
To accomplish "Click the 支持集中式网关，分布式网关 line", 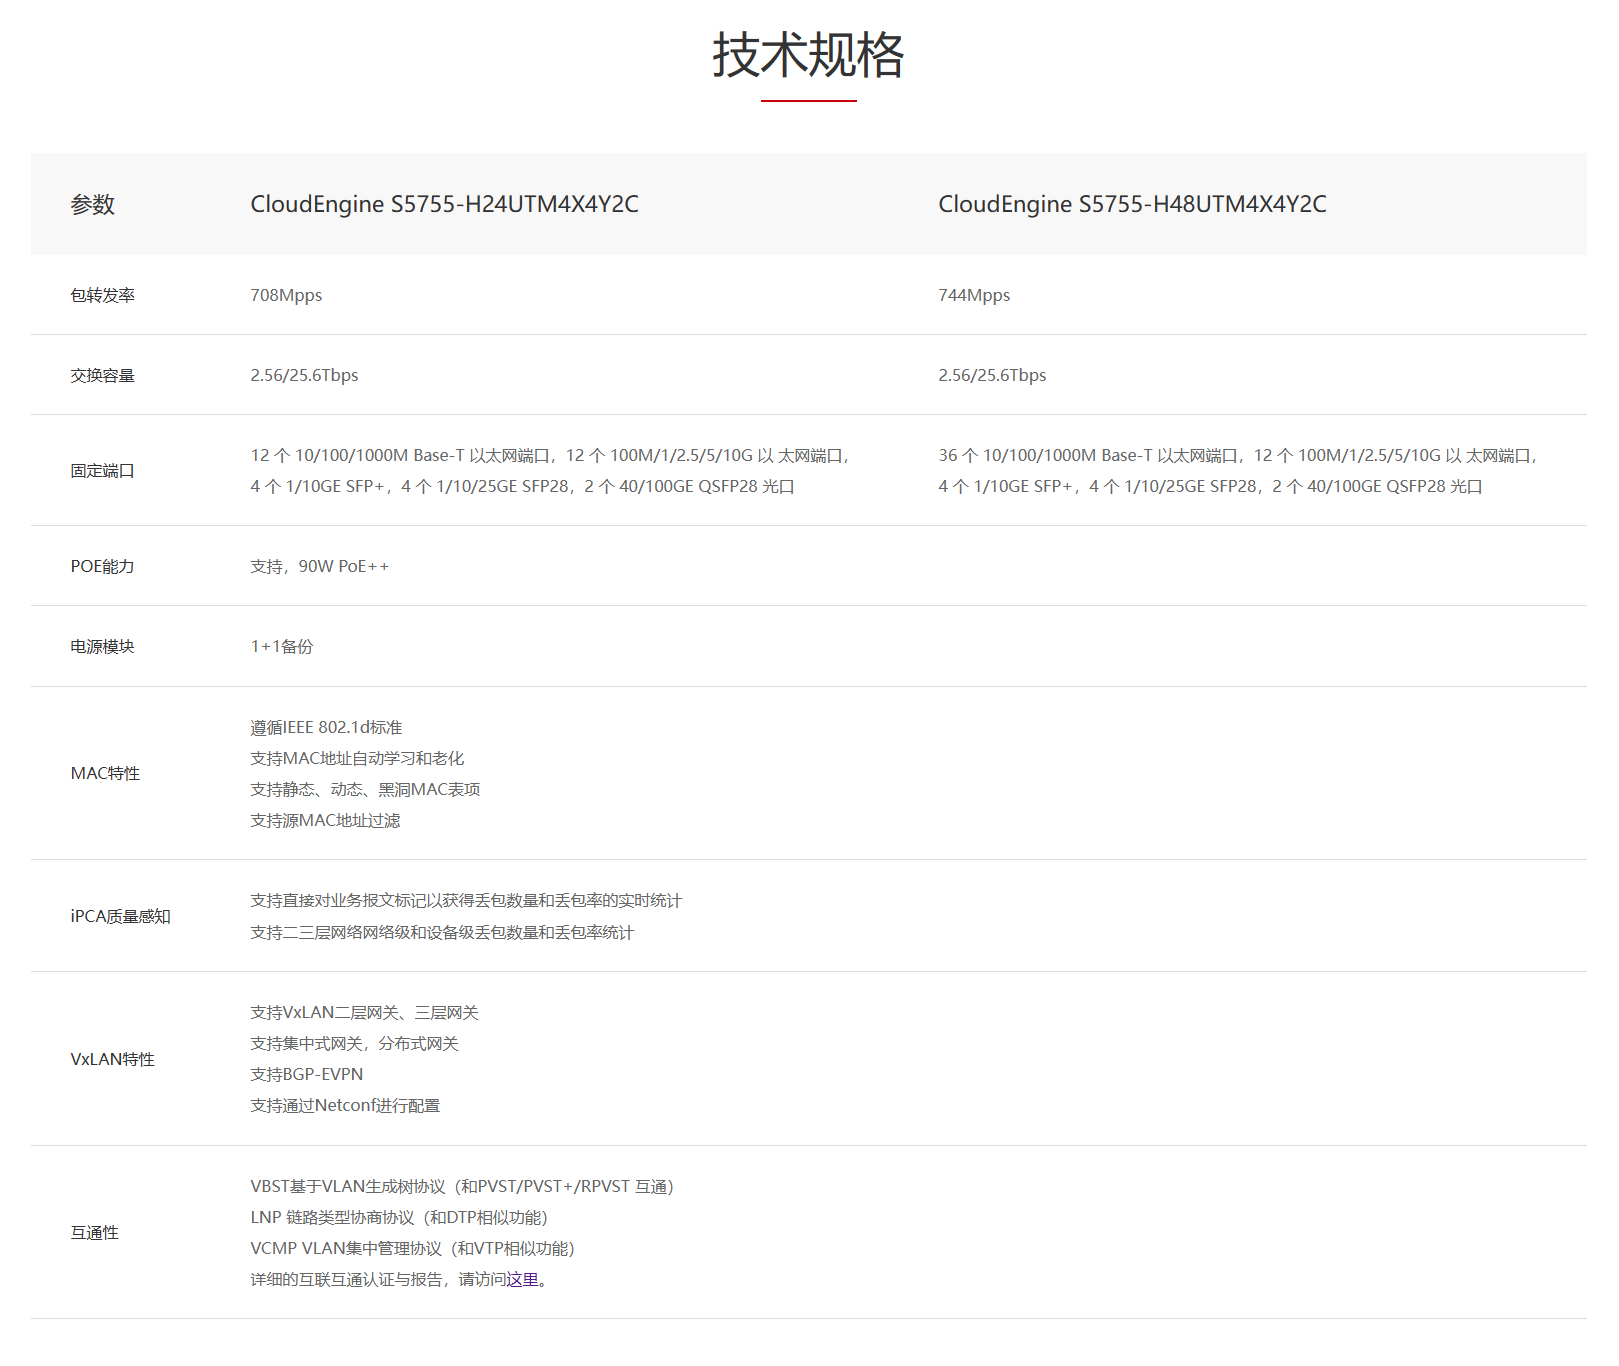I will coord(354,1044).
